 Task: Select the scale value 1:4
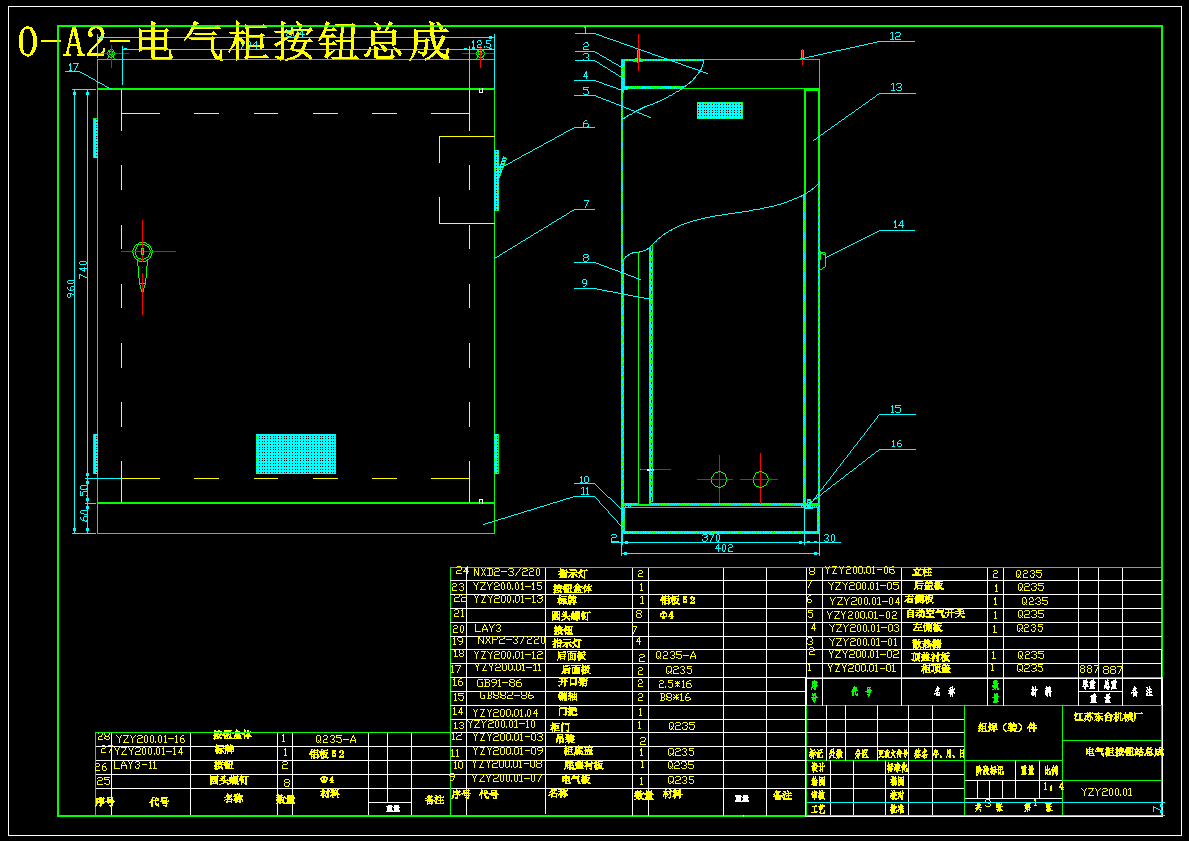[1053, 787]
